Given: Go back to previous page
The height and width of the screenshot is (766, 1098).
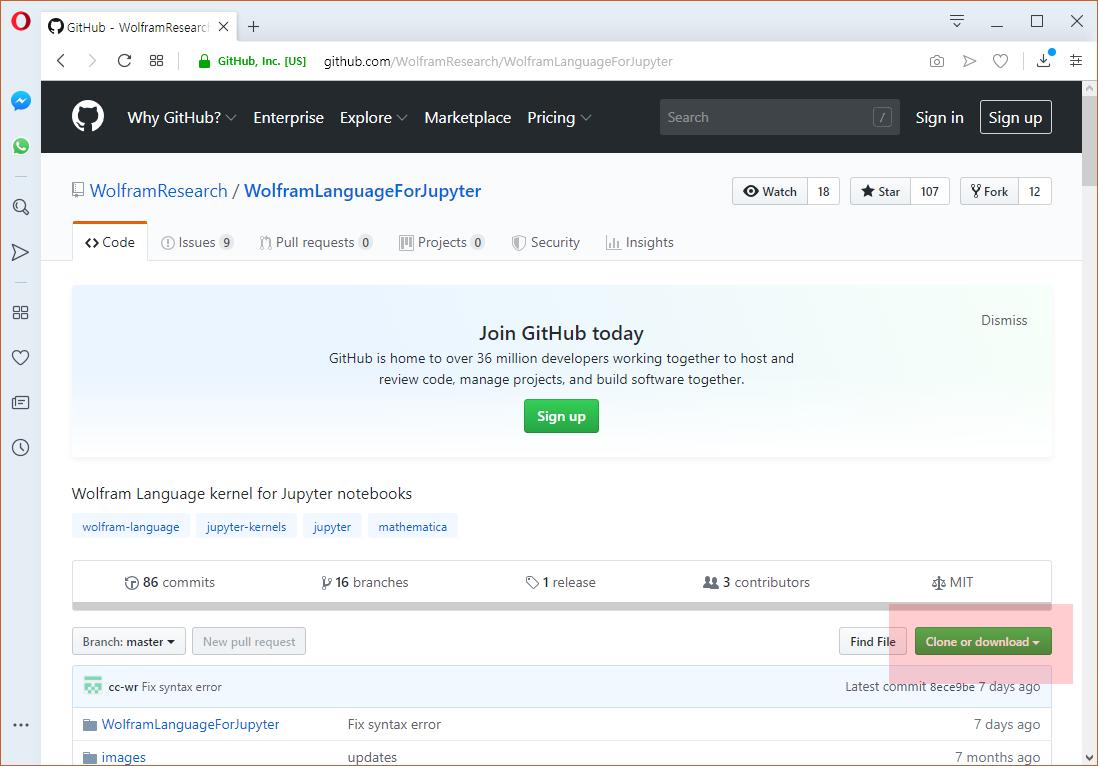Looking at the screenshot, I should click(61, 61).
